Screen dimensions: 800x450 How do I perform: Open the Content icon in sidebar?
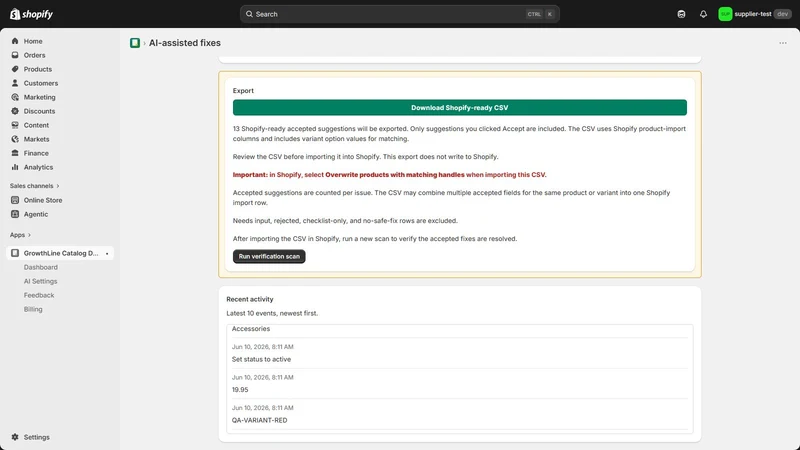[x=15, y=125]
